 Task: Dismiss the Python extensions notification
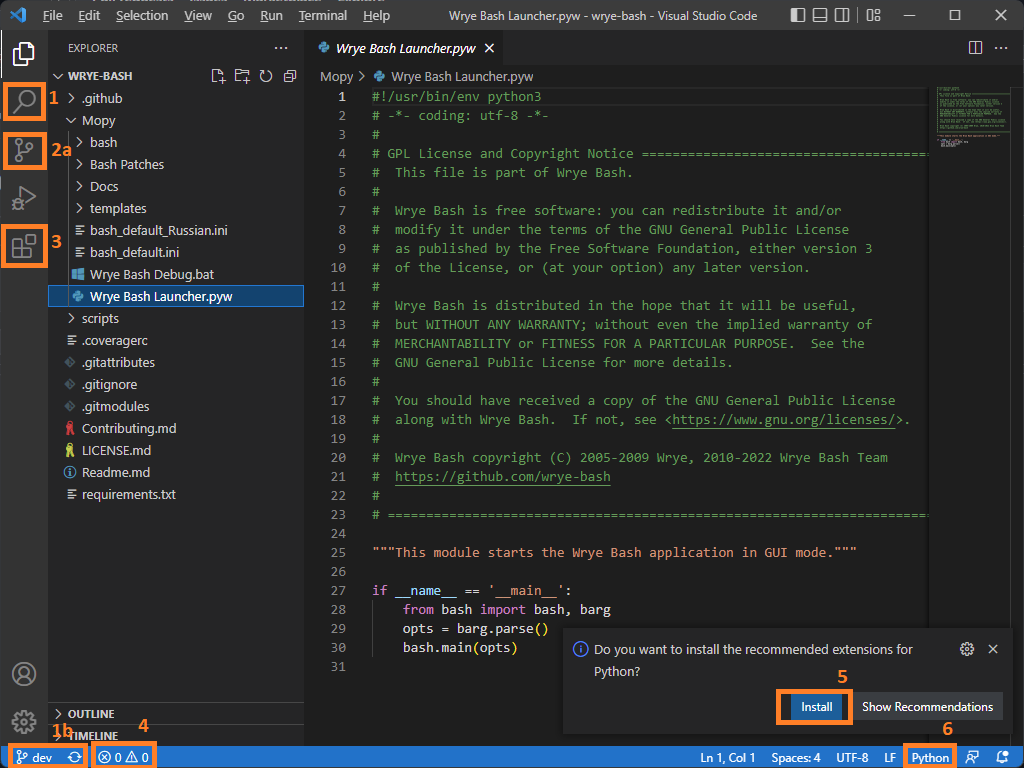[993, 648]
